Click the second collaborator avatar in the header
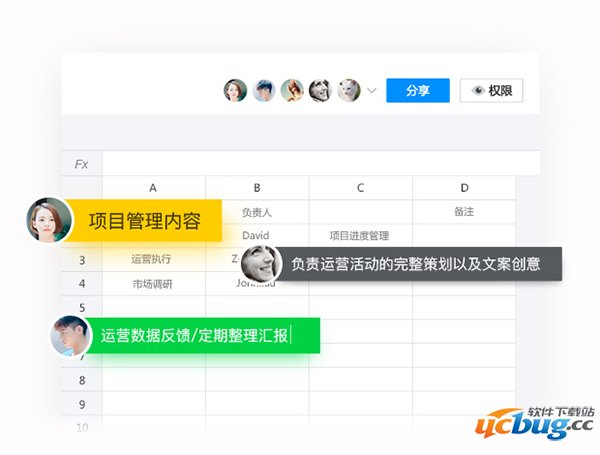 pyautogui.click(x=264, y=91)
